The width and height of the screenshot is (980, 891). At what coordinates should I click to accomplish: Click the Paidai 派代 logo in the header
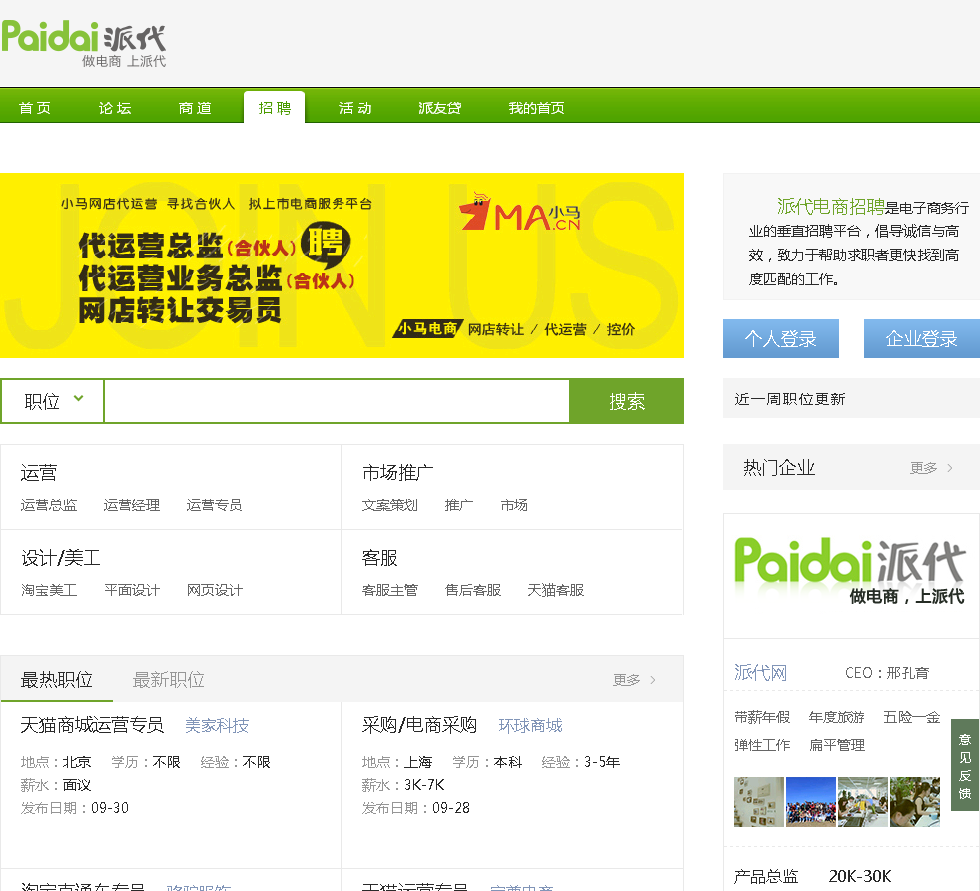tap(84, 42)
